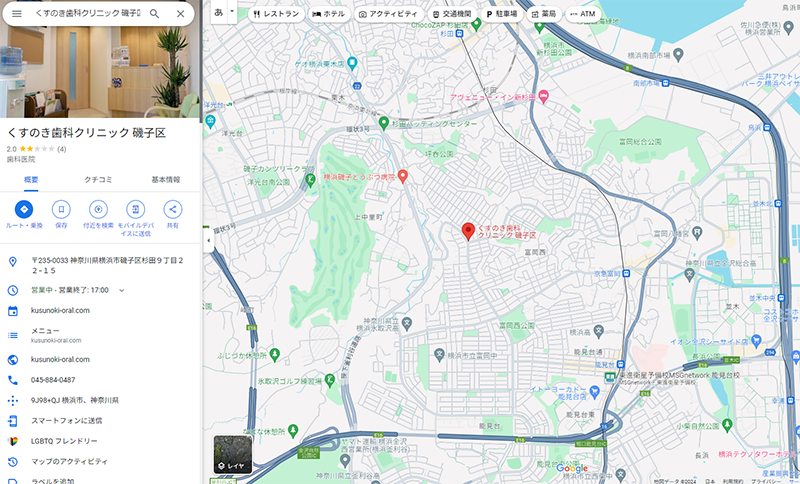Filter map by 駐車場 parking chip
Viewport: 800px width, 484px height.
pos(501,14)
